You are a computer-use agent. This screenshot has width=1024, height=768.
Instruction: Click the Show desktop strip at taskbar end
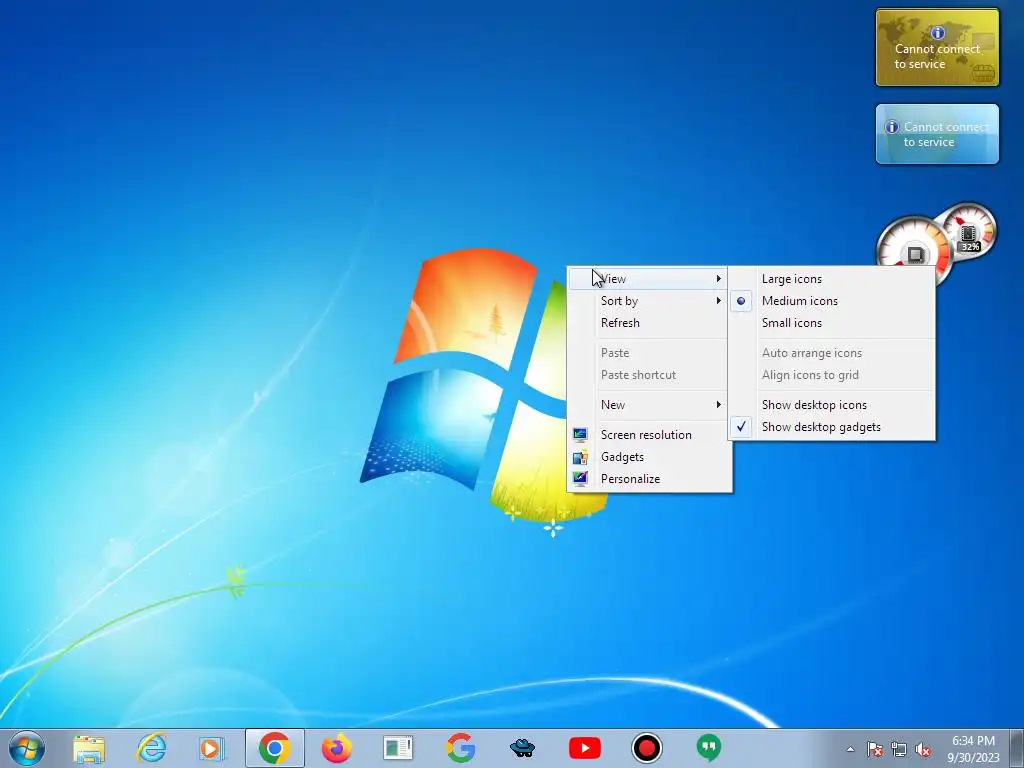[1017, 748]
